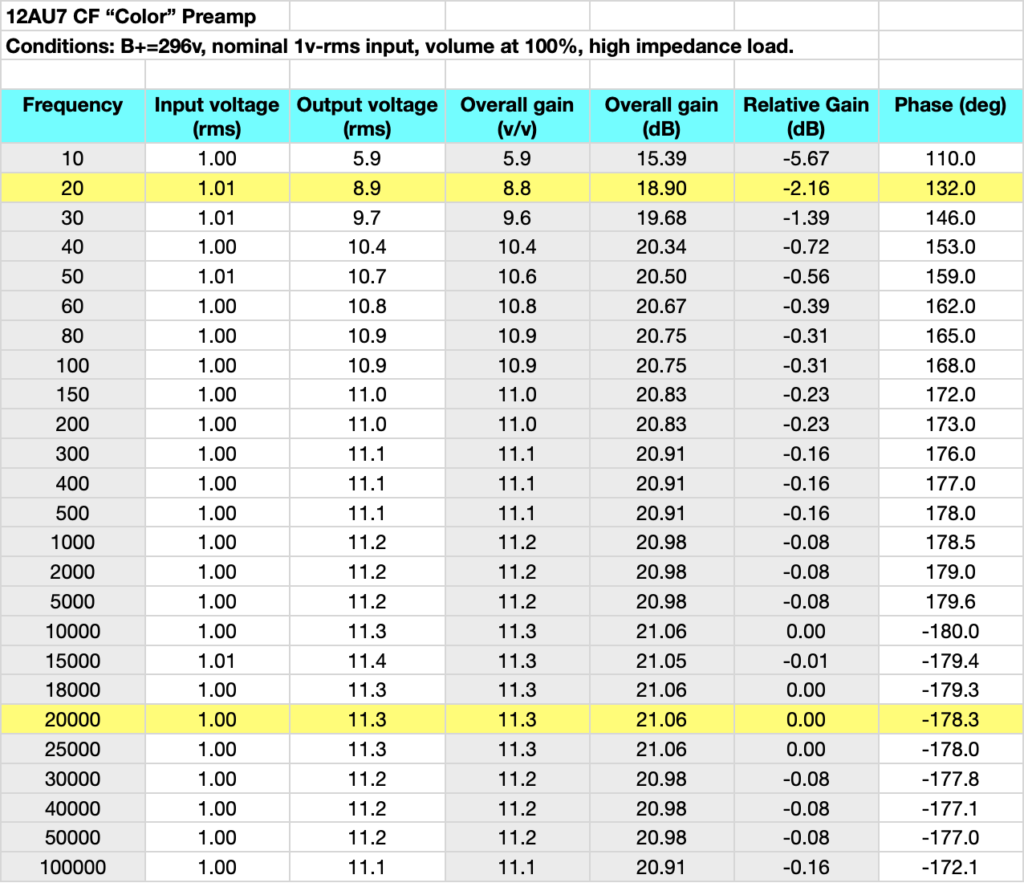Click frequency cell 50

pyautogui.click(x=72, y=276)
